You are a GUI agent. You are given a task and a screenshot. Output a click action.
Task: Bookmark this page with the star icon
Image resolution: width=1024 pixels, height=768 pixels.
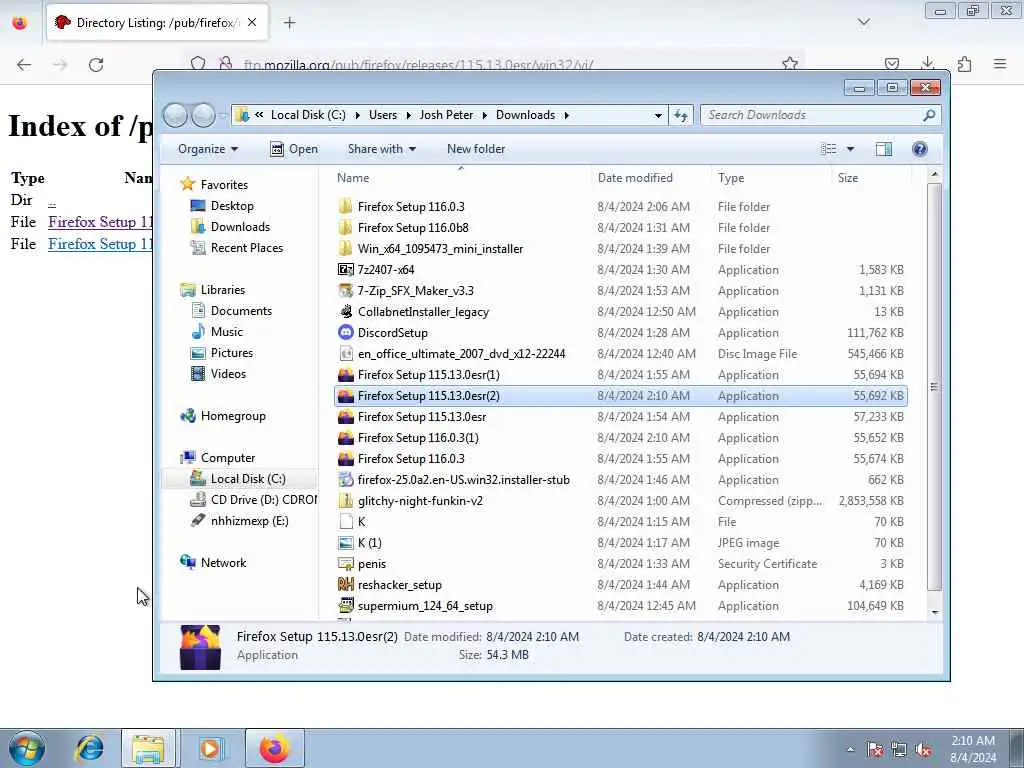(790, 63)
